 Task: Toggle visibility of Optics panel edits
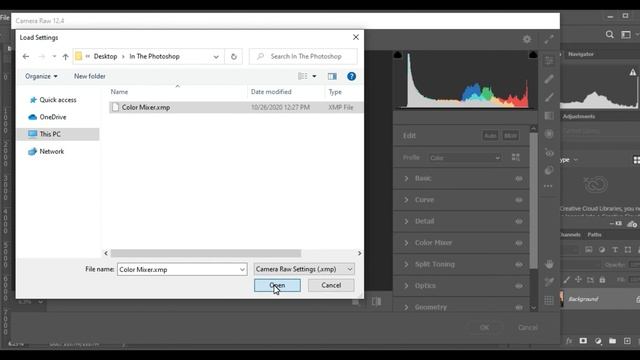pos(519,286)
